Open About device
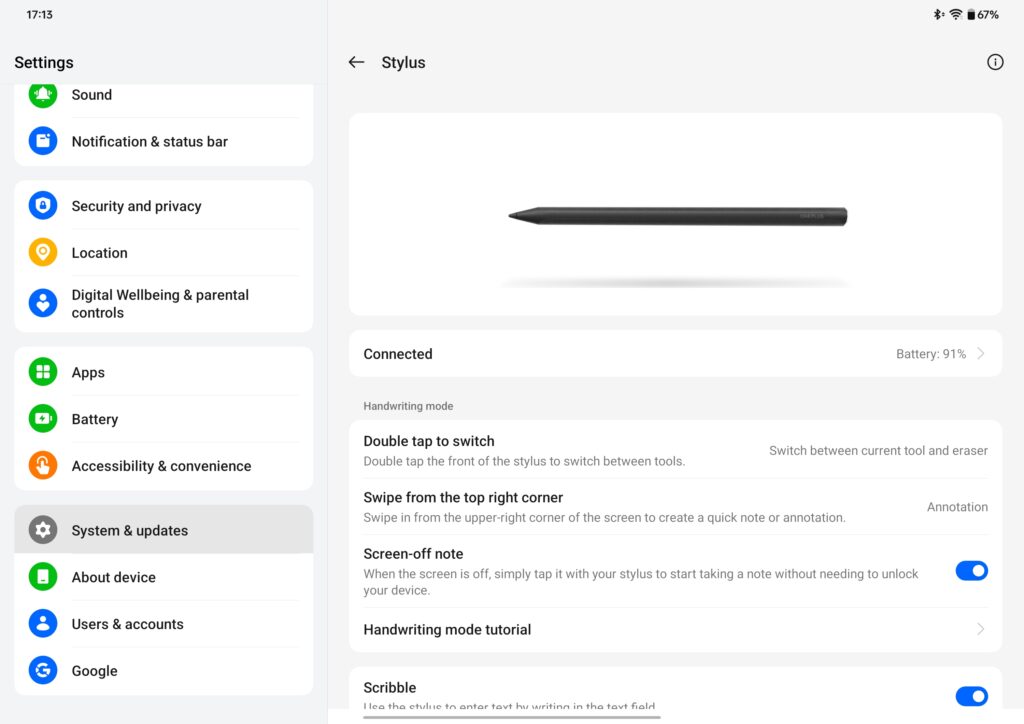 click(163, 576)
